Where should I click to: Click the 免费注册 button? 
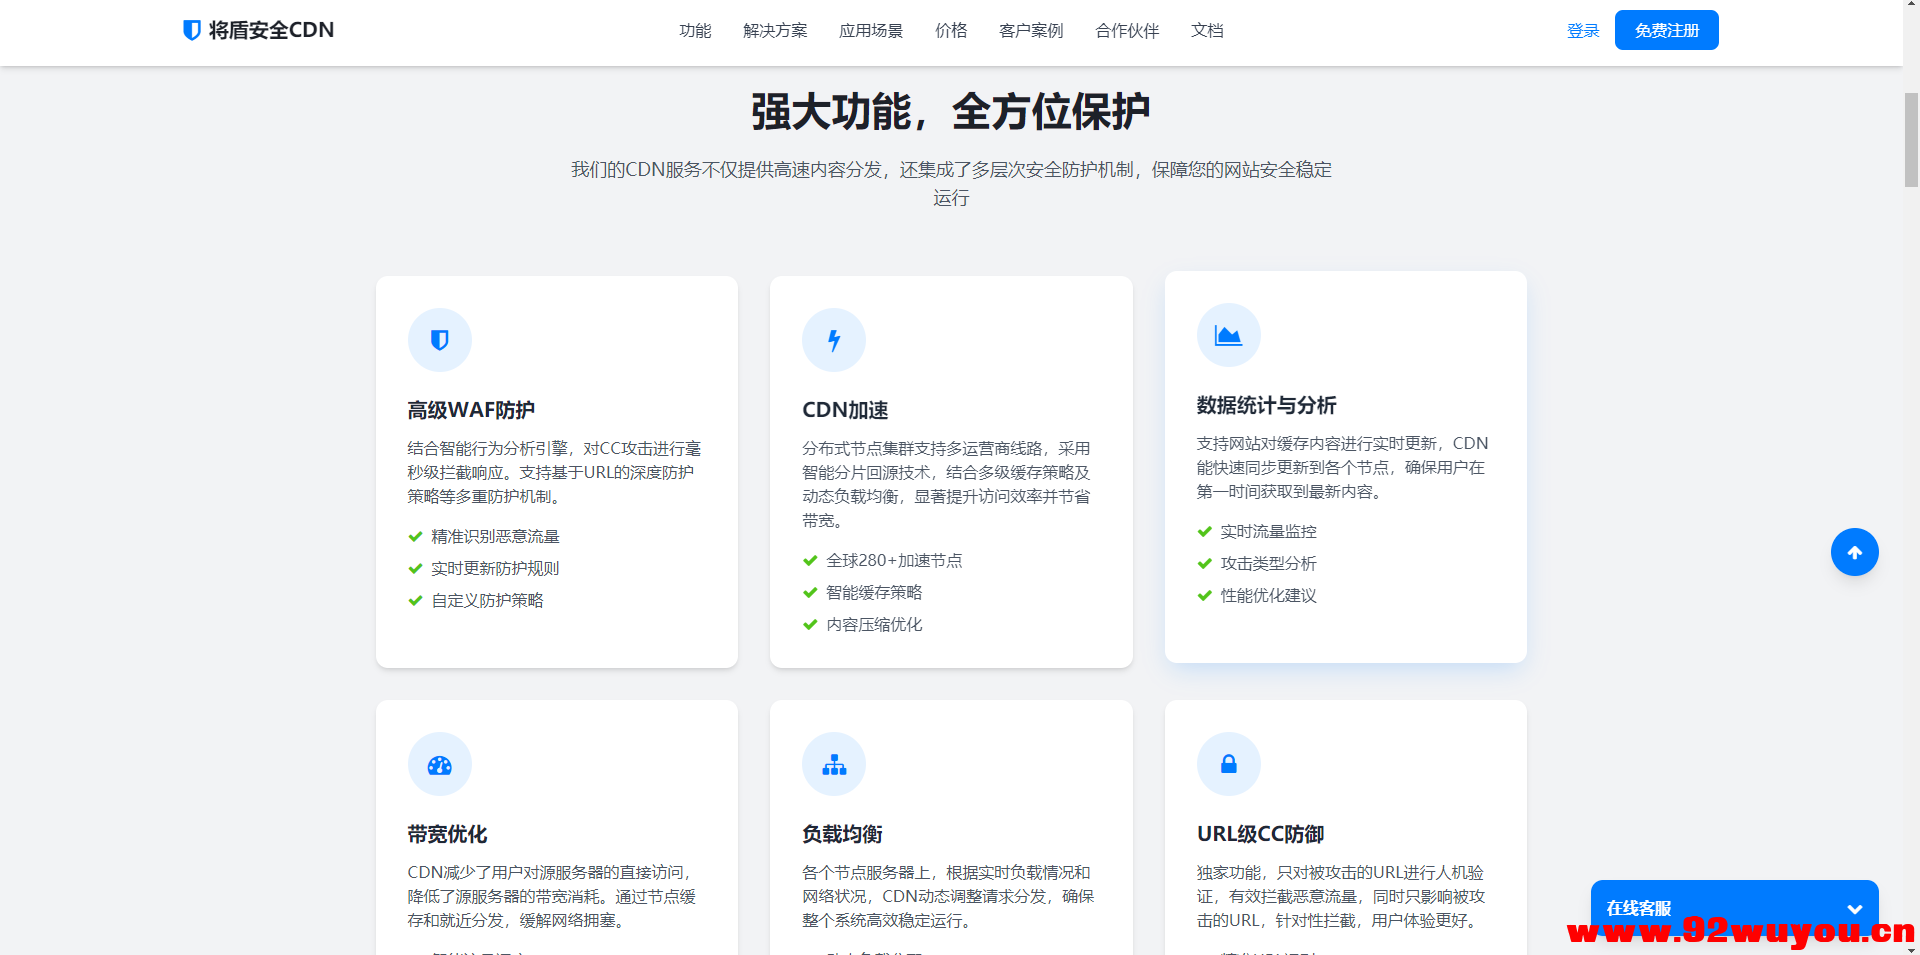click(1665, 30)
